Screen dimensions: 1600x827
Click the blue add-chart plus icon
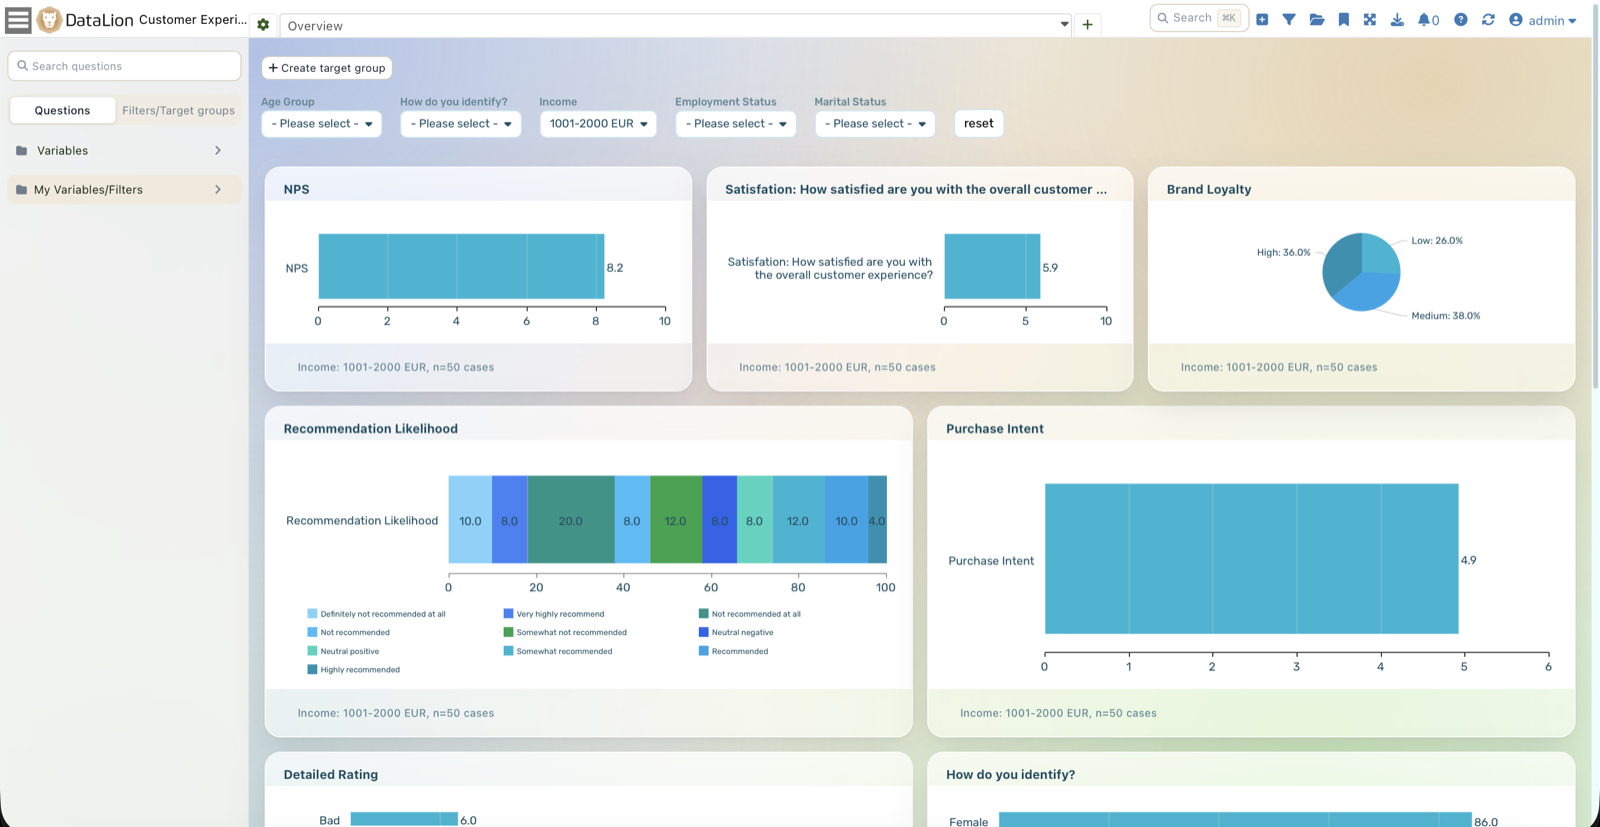1262,19
